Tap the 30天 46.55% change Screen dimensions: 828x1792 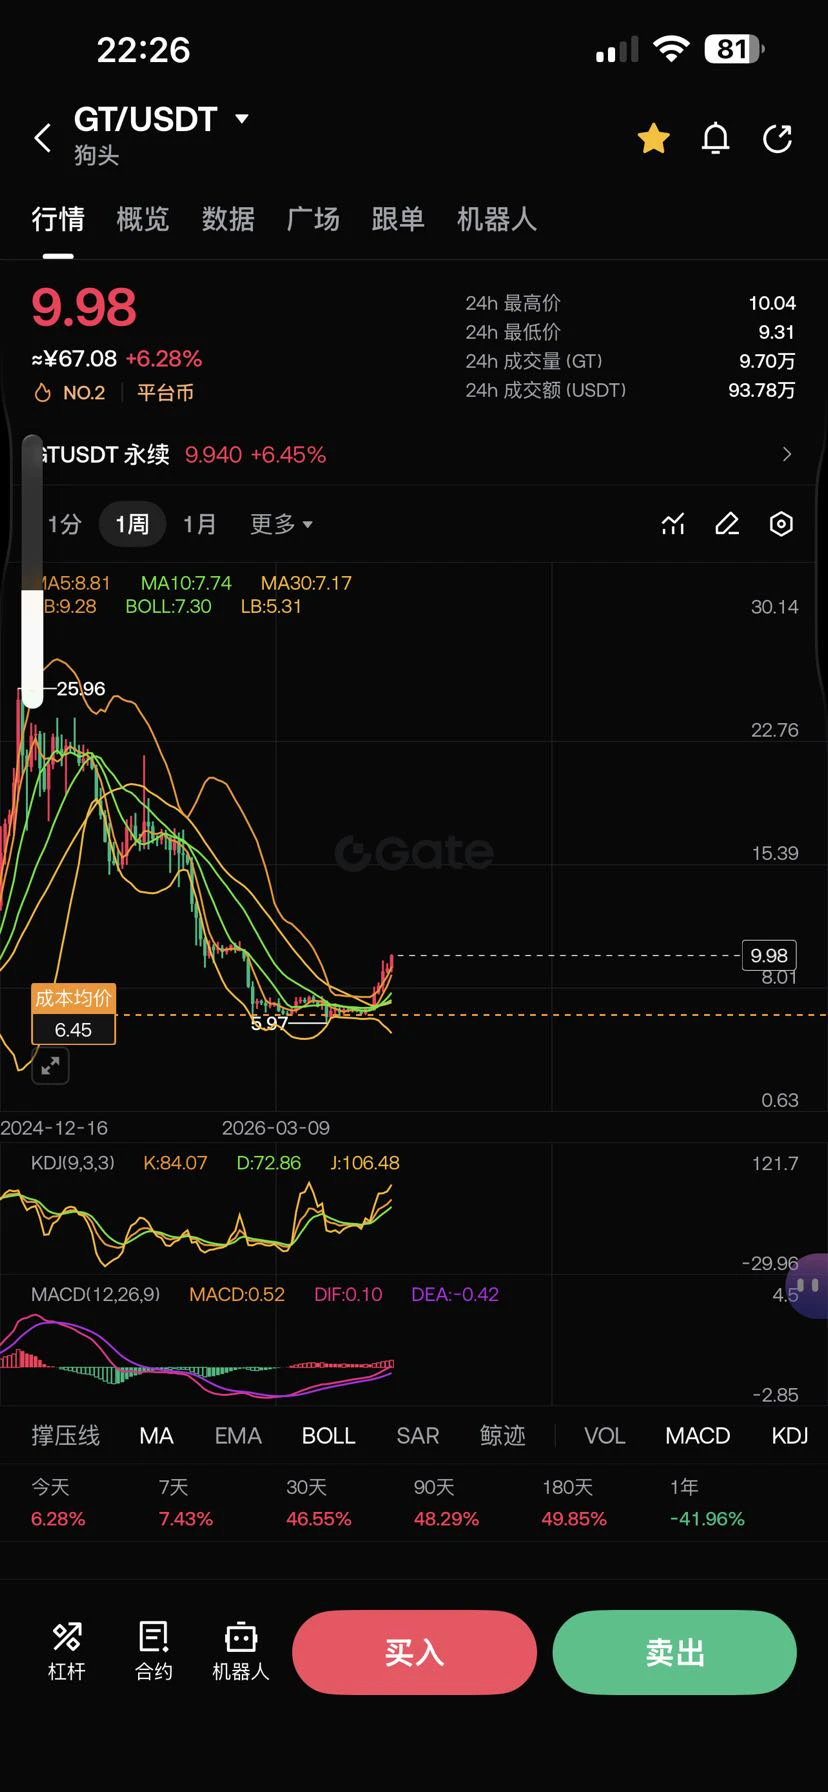click(318, 1503)
